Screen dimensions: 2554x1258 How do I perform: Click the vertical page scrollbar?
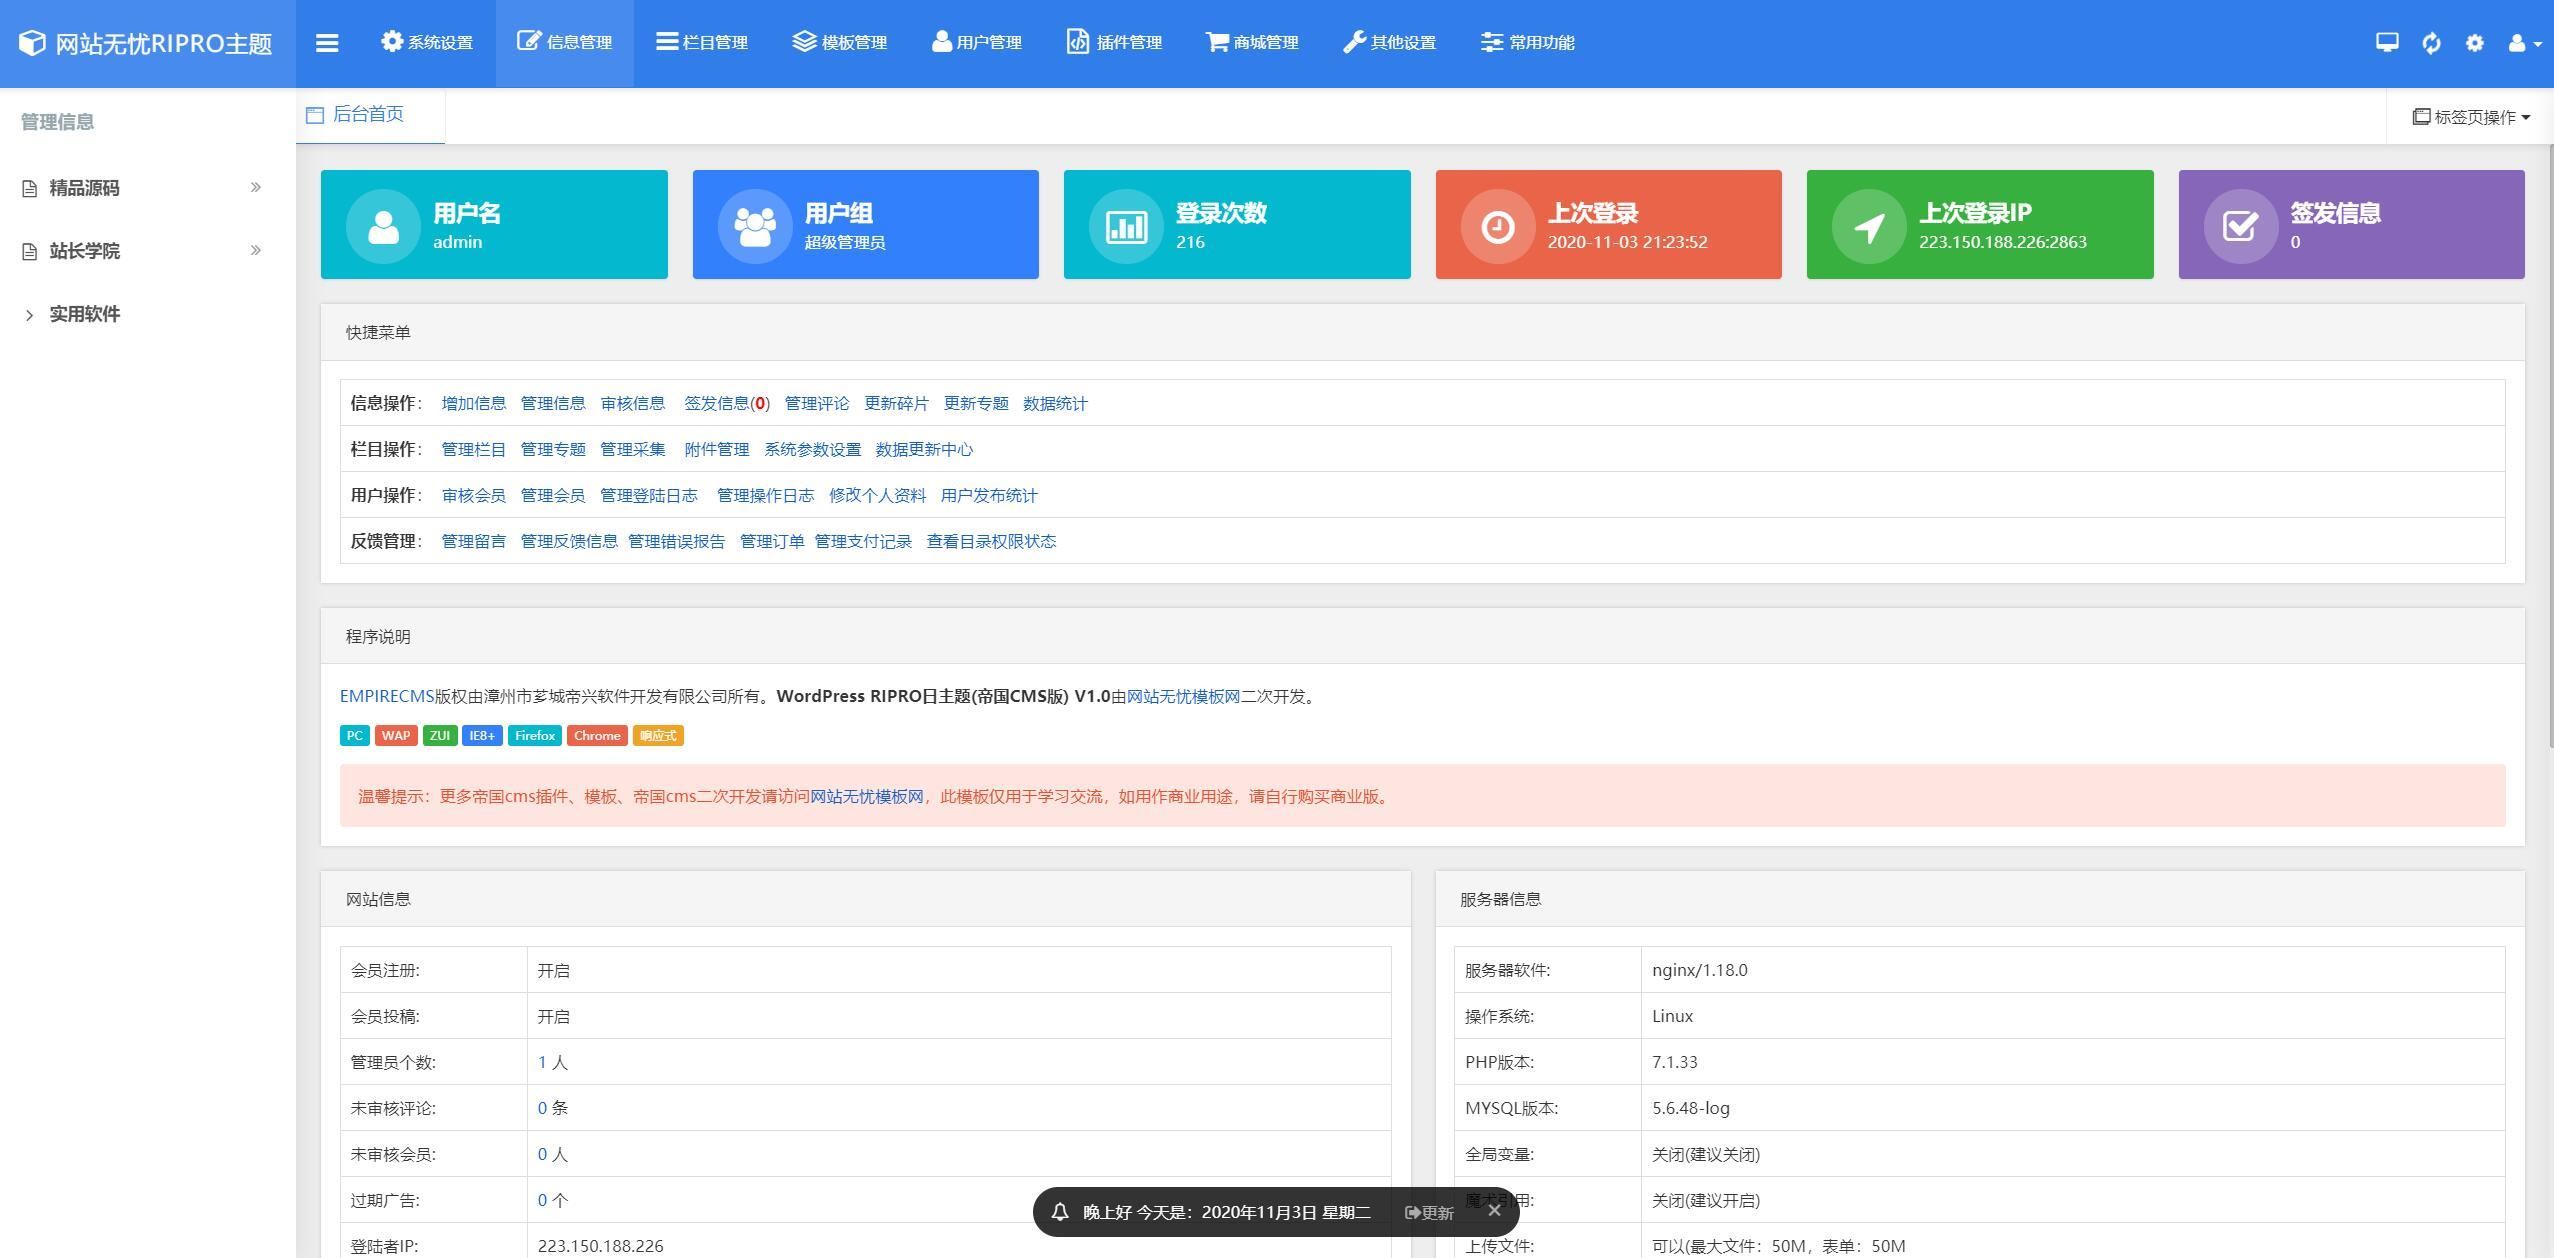pyautogui.click(x=2549, y=445)
